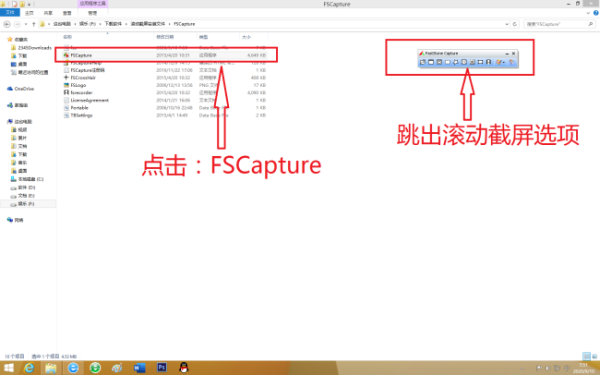This screenshot has height=375, width=600.
Task: Open the recent locations dropdown arrow
Action: pos(26,24)
